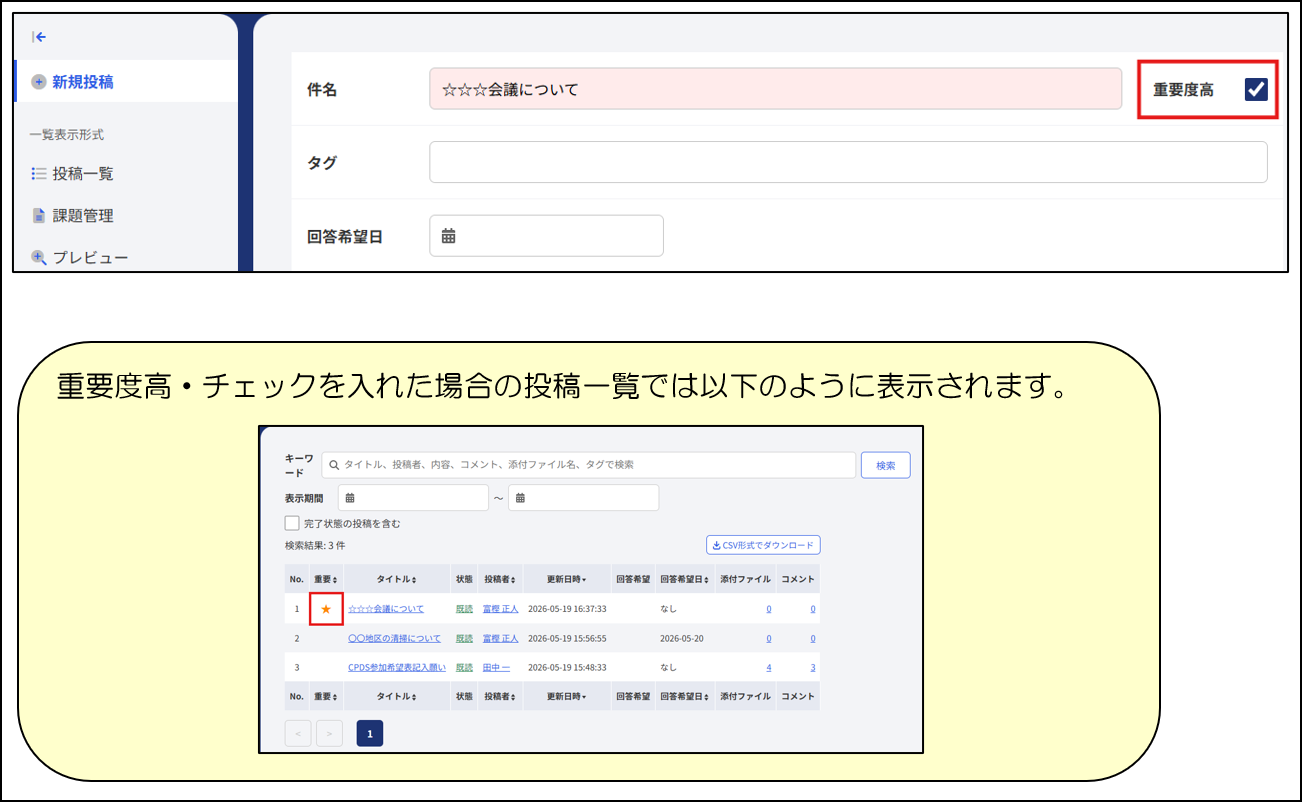Viewport: 1302px width, 802px height.
Task: Sort by タイトル in the bottom table header
Action: pos(396,696)
